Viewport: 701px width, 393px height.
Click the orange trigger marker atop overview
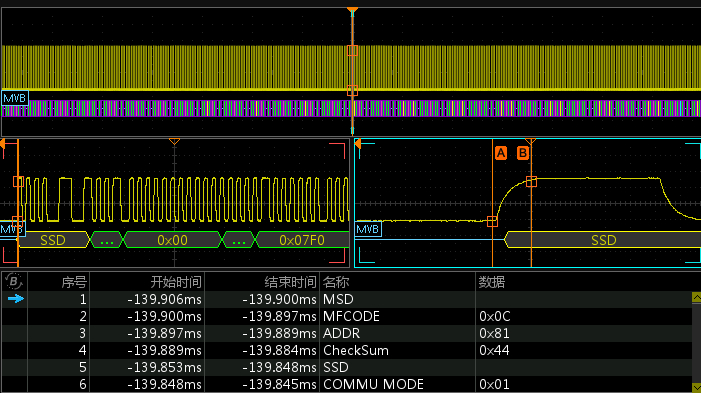[x=352, y=10]
